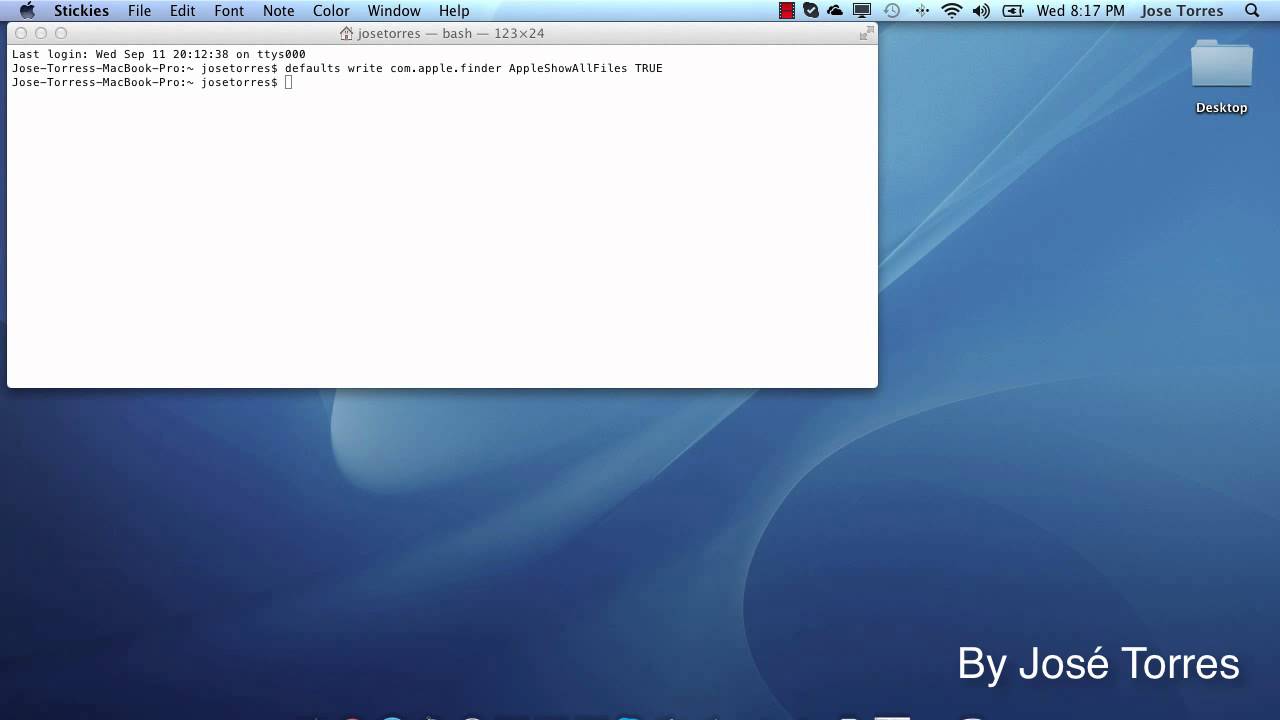Open the Font menu
1280x720 pixels.
tap(229, 11)
